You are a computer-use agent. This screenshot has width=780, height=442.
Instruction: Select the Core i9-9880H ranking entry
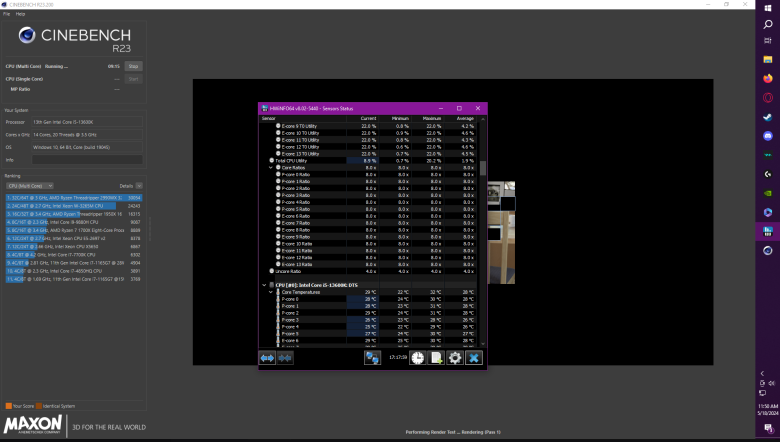(x=74, y=222)
